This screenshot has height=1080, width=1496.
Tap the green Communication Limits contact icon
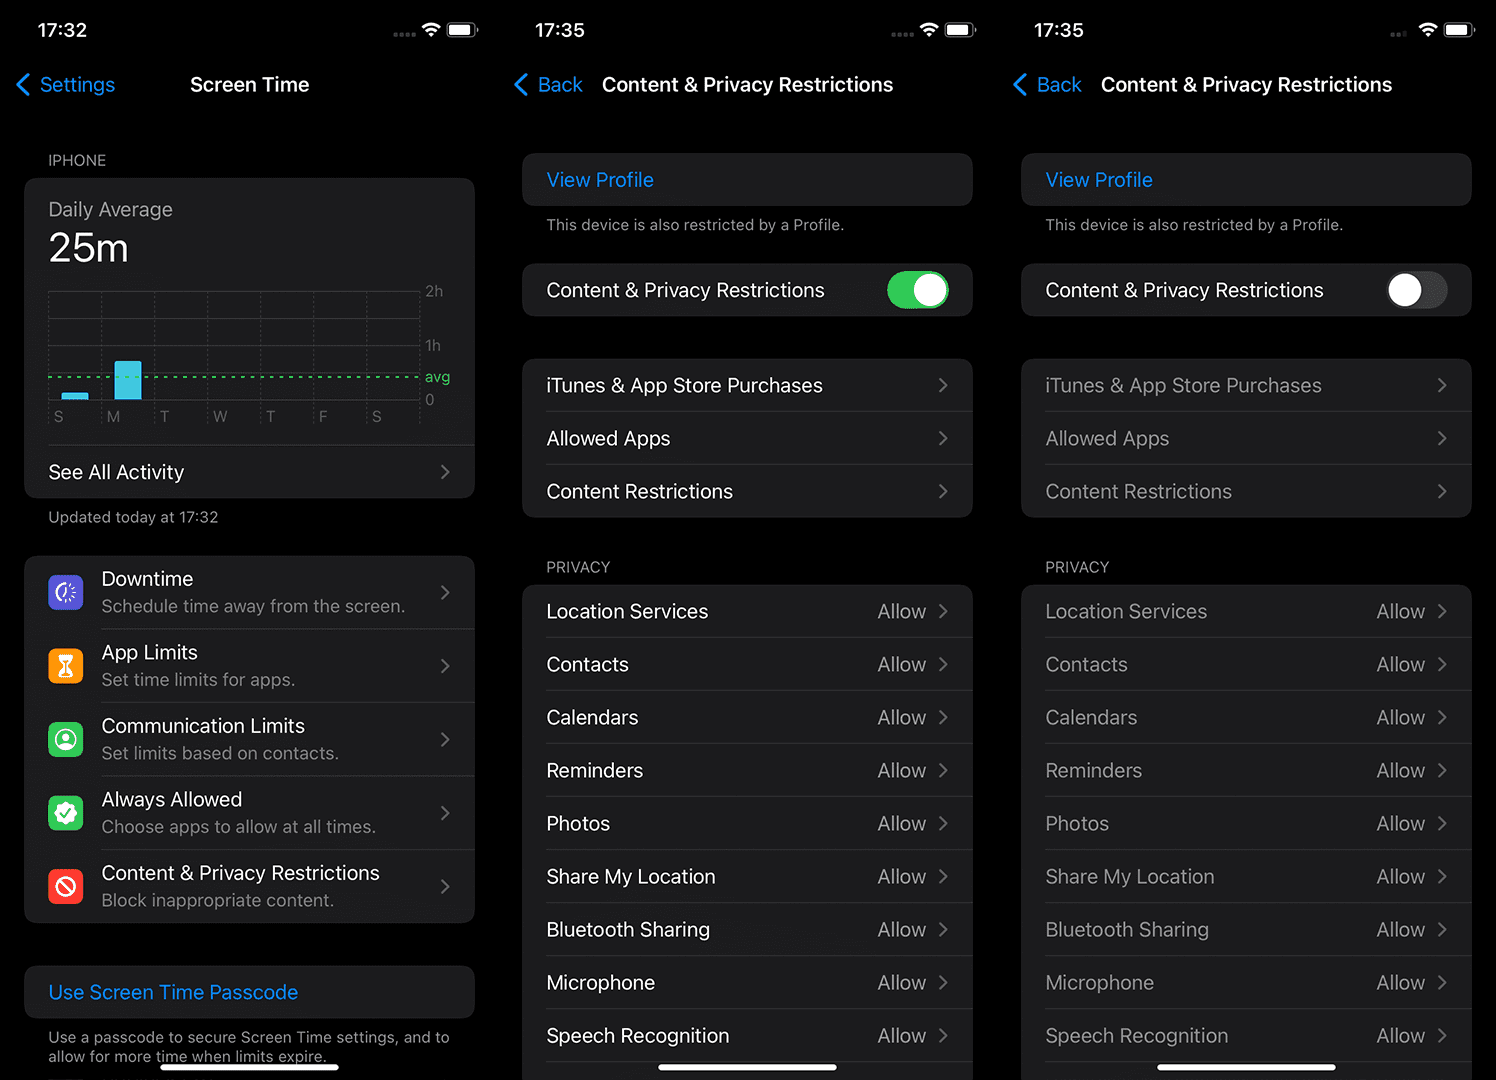66,739
